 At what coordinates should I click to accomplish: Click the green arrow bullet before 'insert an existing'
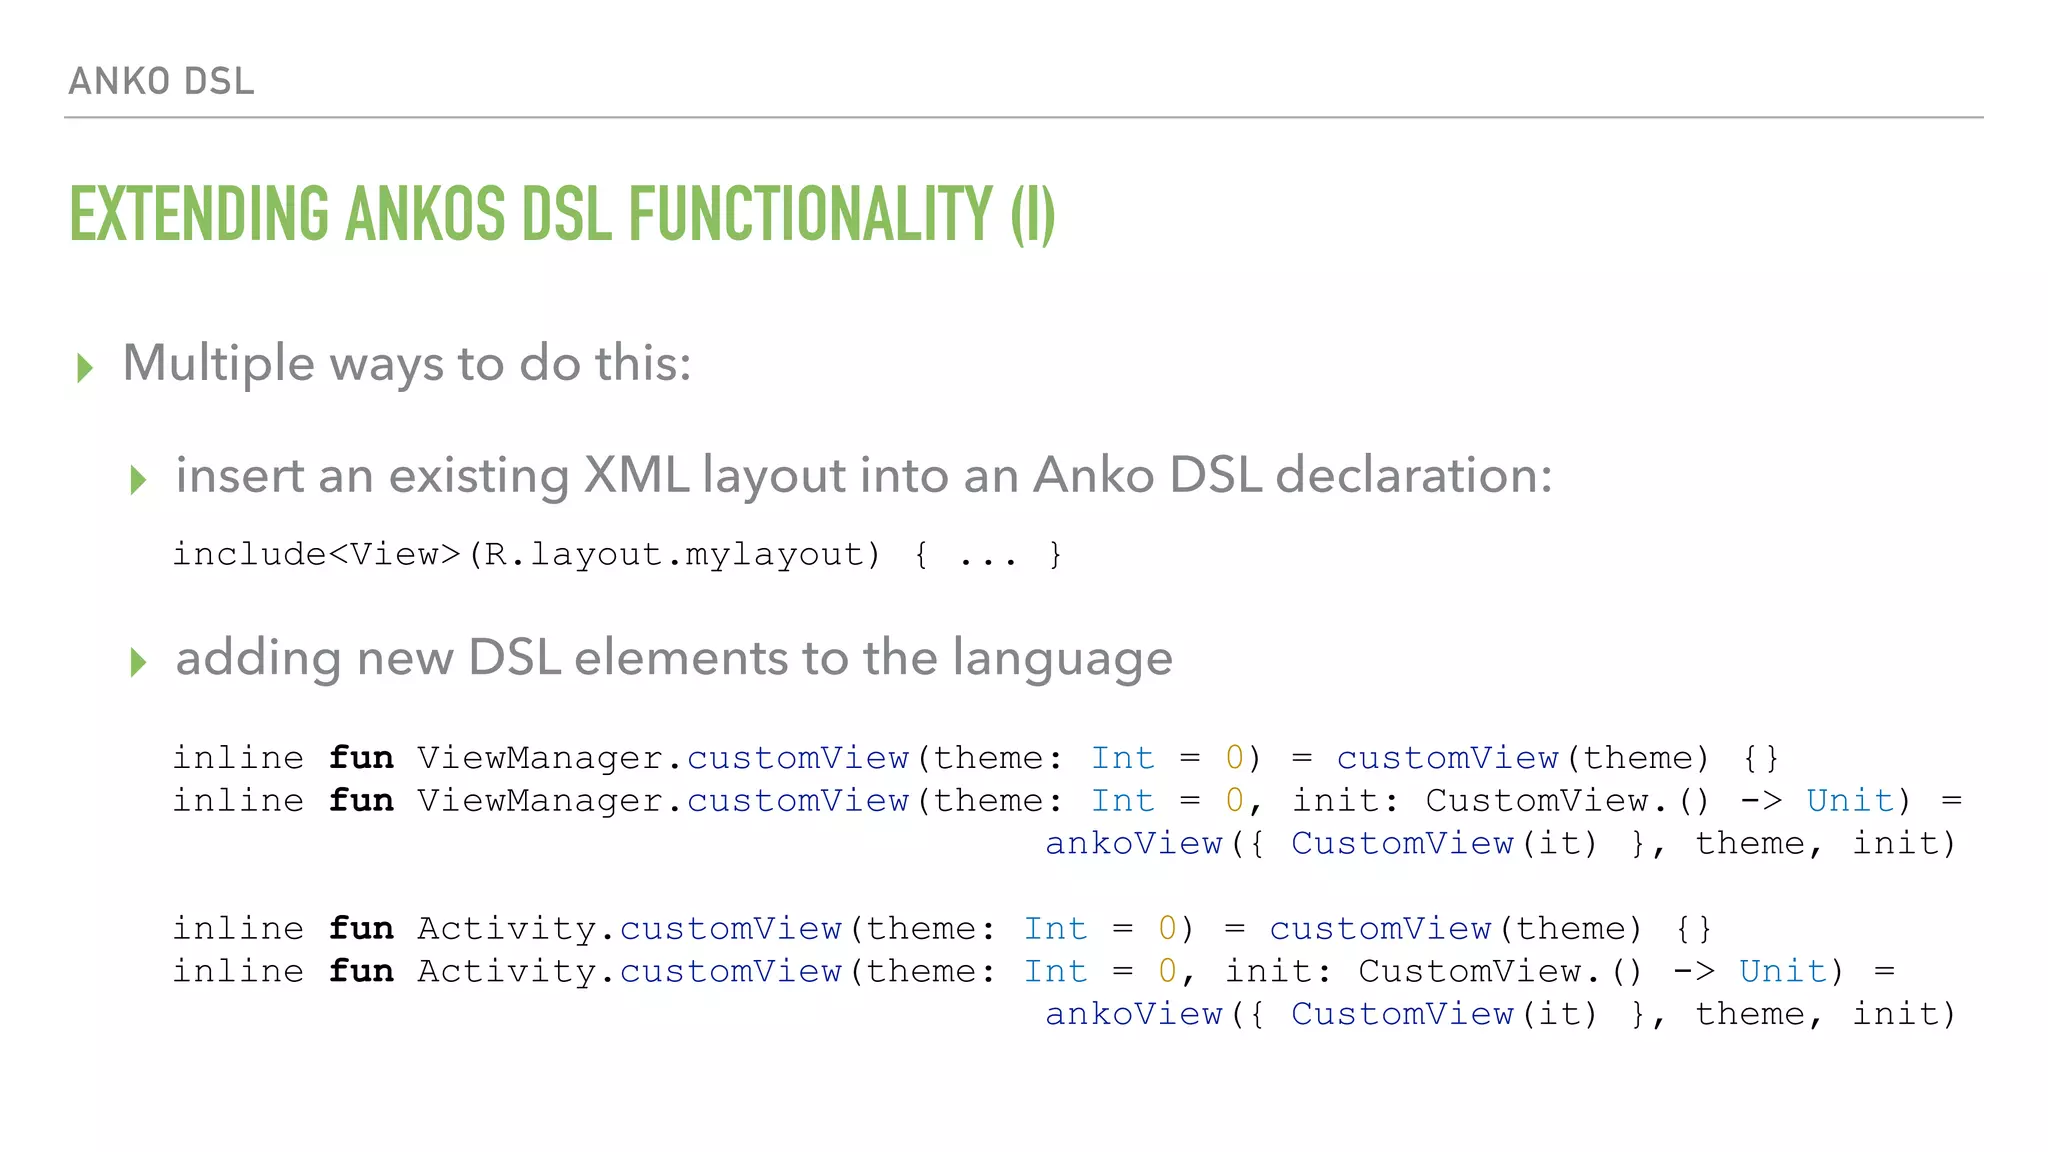pyautogui.click(x=138, y=480)
